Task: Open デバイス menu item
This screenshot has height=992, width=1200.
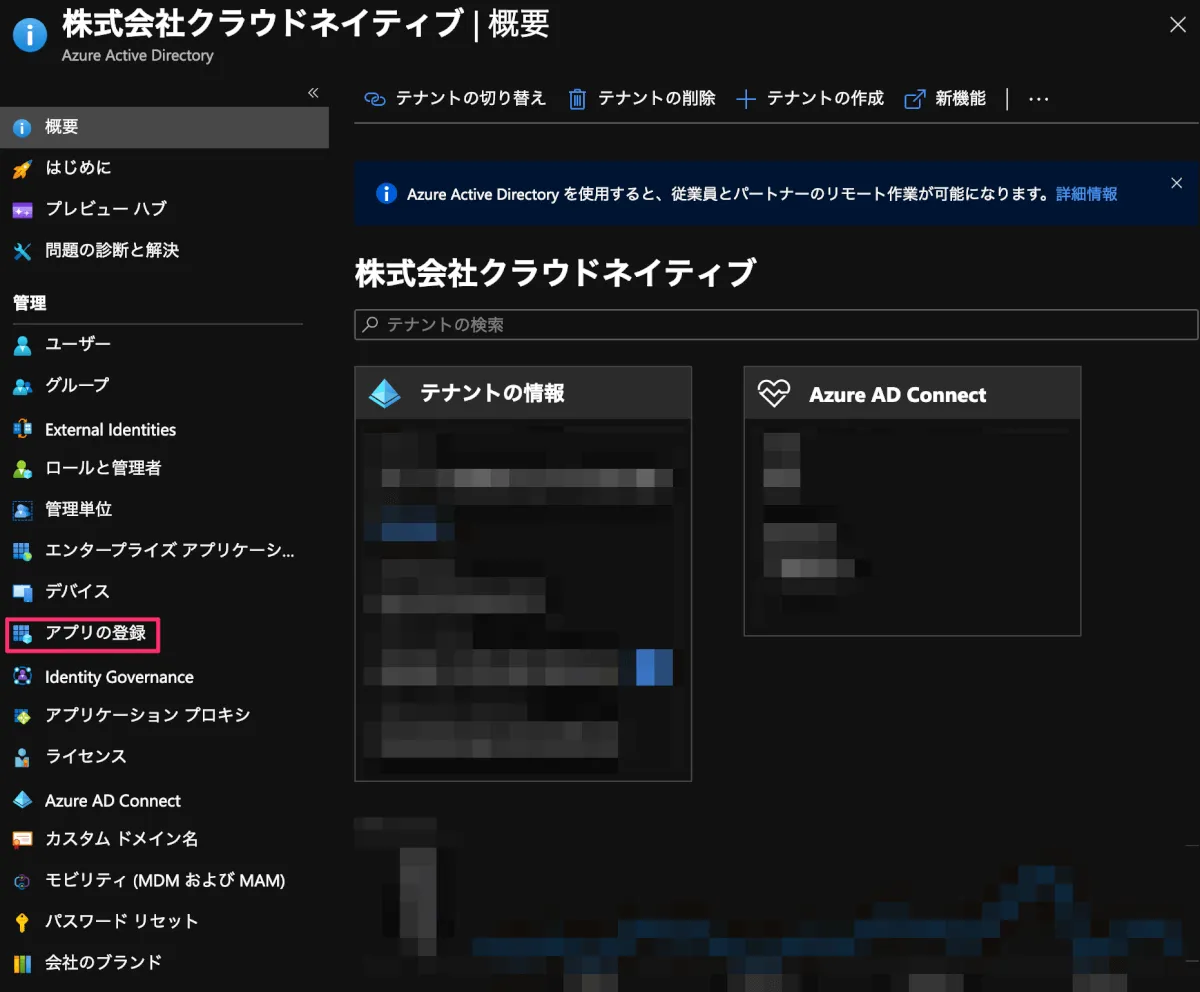Action: pyautogui.click(x=77, y=591)
